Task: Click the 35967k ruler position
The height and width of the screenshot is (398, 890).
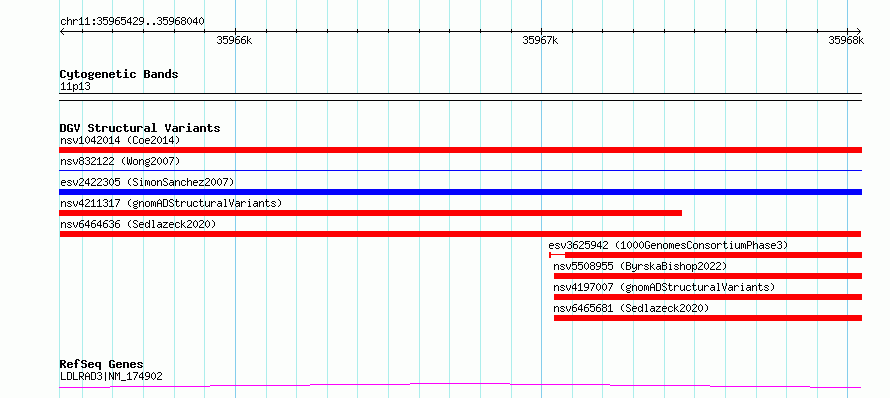Action: 540,40
